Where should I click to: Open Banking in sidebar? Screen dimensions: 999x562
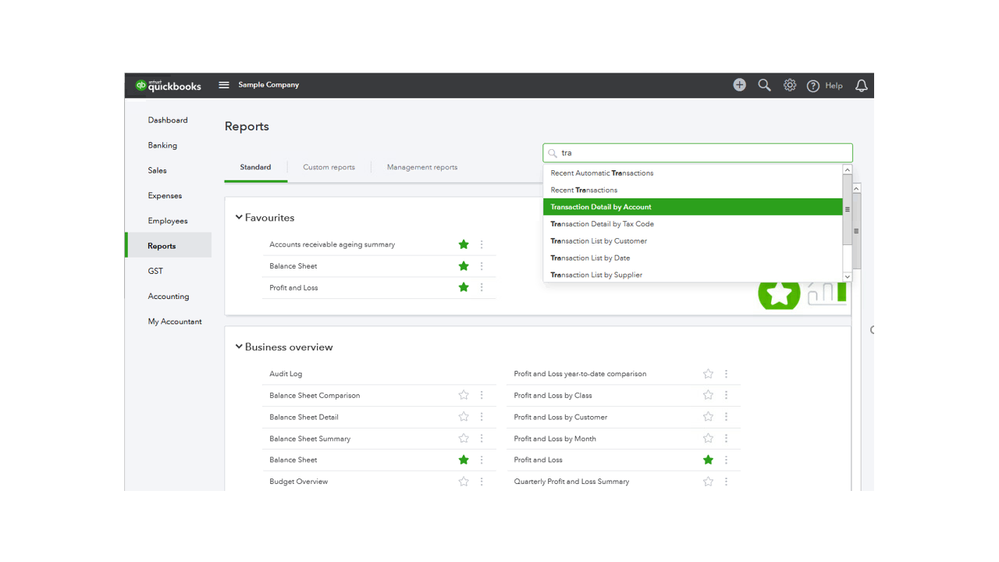[162, 145]
